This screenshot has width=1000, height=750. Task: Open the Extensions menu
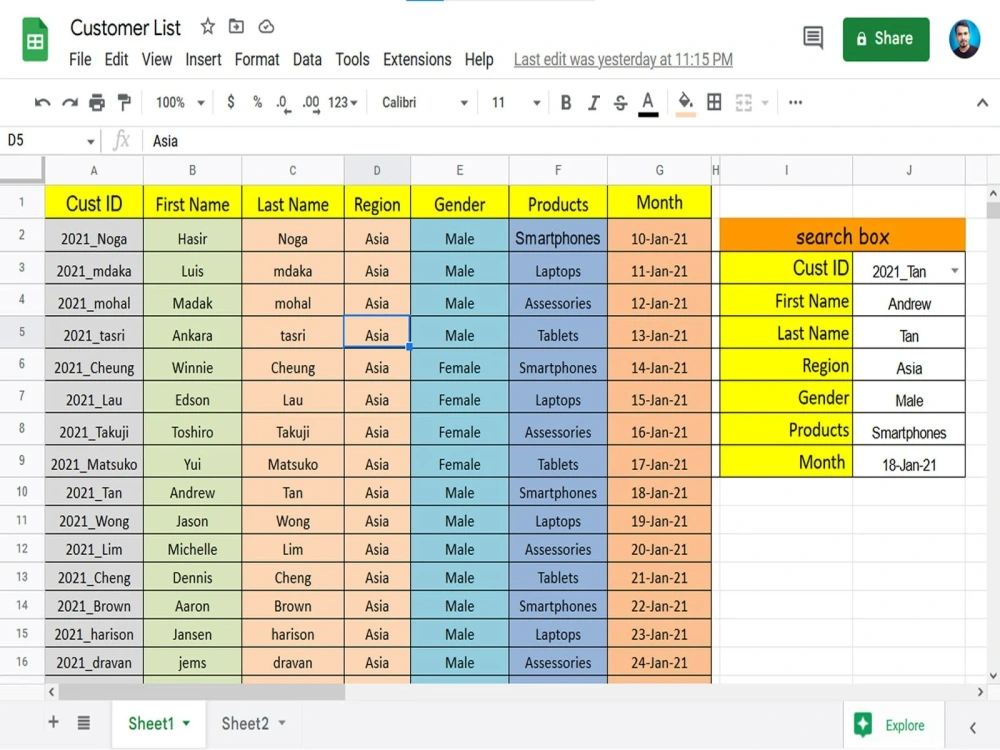tap(417, 59)
